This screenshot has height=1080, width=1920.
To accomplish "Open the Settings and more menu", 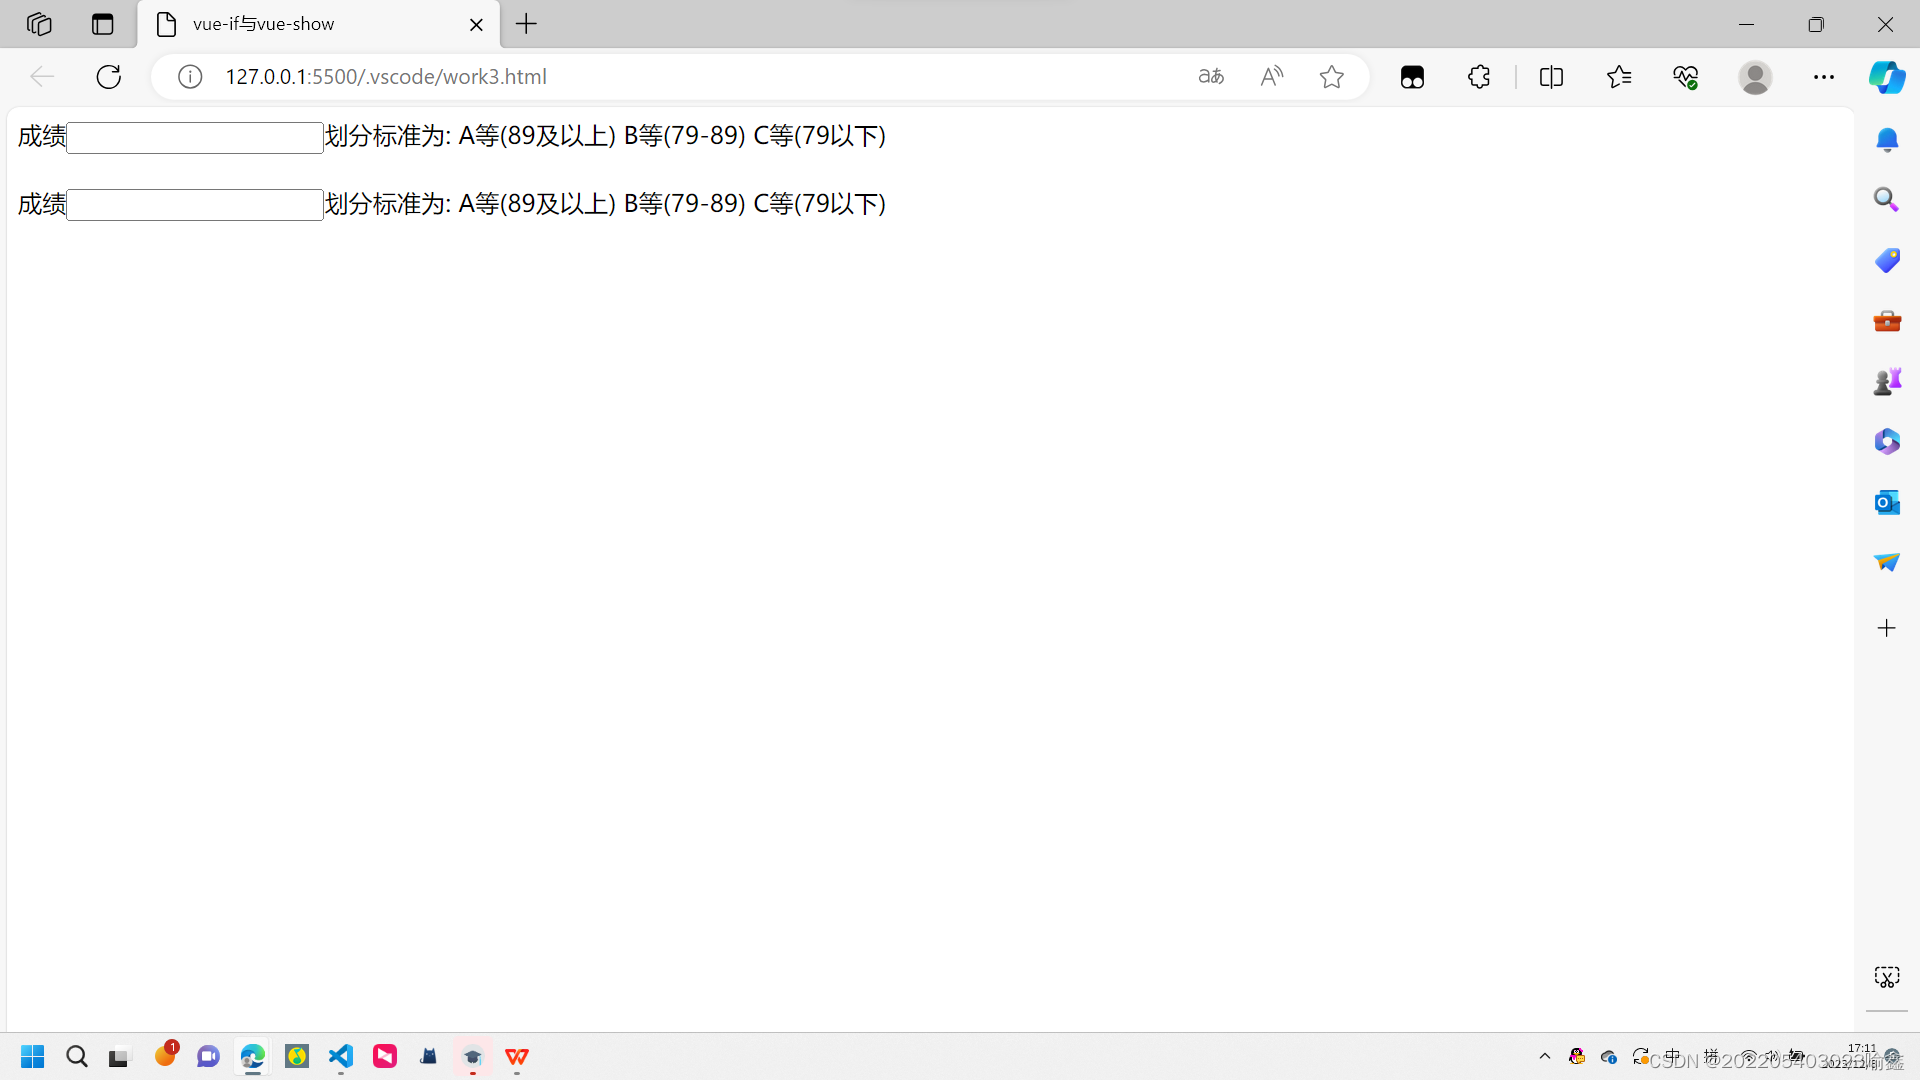I will (1824, 77).
